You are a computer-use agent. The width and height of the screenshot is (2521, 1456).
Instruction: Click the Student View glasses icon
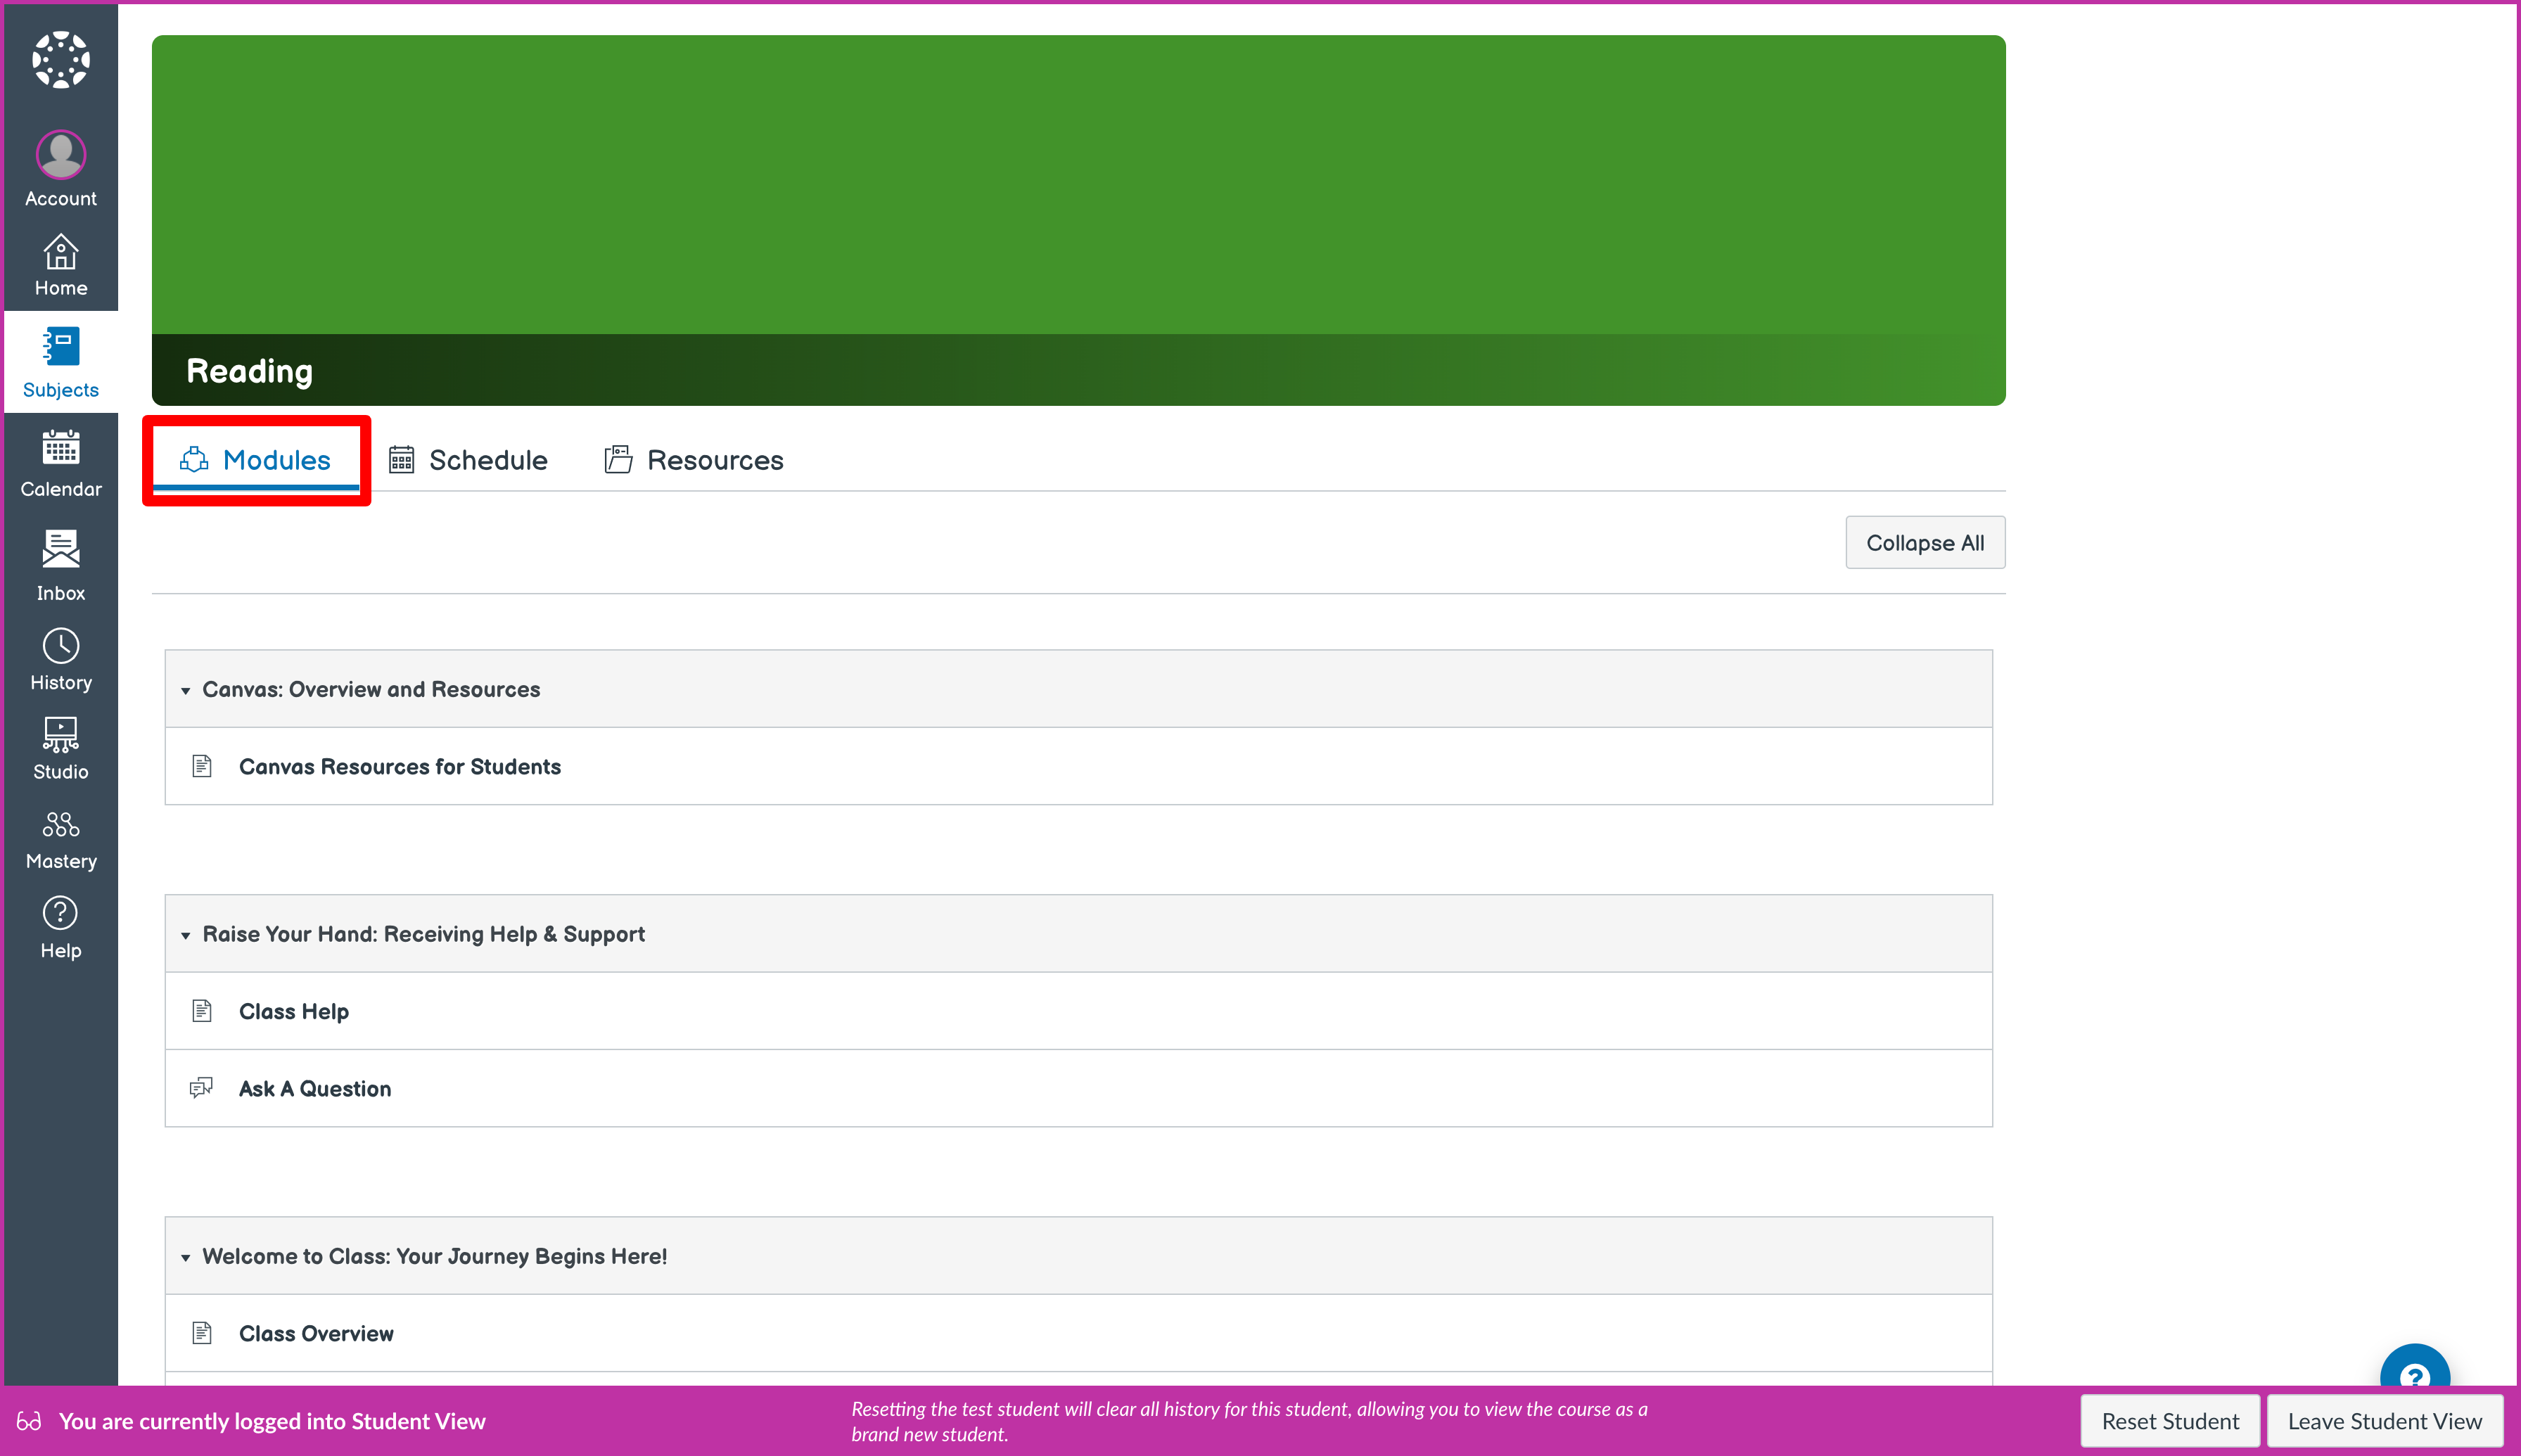tap(29, 1421)
